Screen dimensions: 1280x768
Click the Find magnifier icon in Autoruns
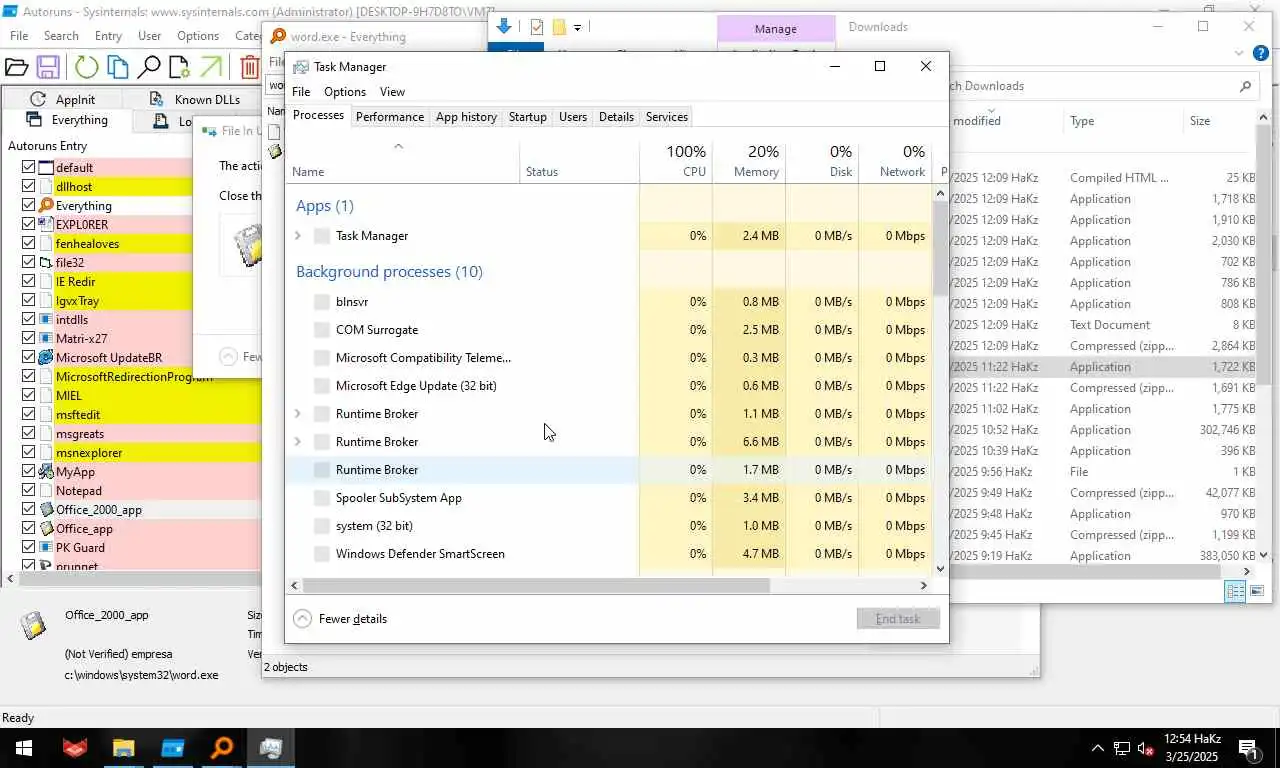[149, 67]
